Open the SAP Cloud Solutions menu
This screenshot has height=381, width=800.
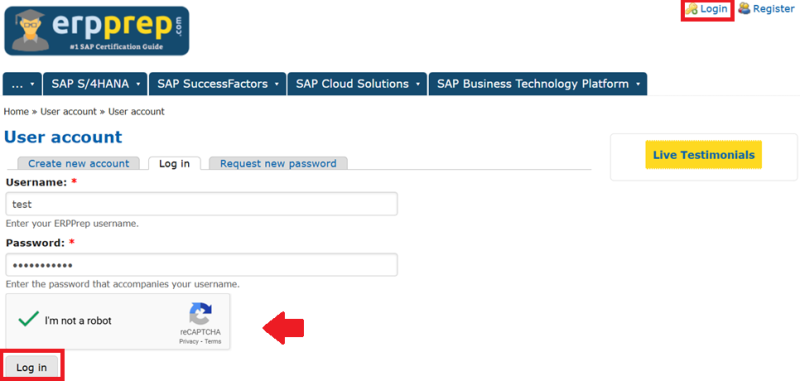(358, 84)
